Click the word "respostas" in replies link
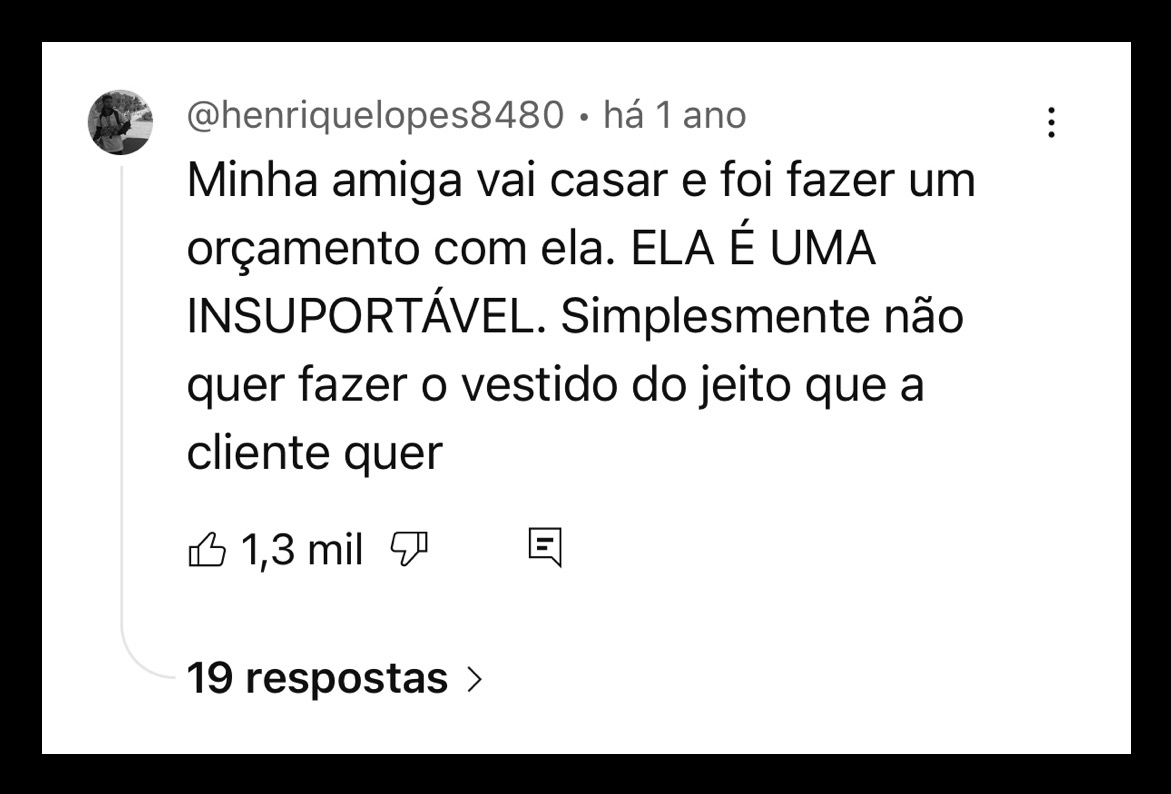Viewport: 1171px width, 794px height. point(346,678)
